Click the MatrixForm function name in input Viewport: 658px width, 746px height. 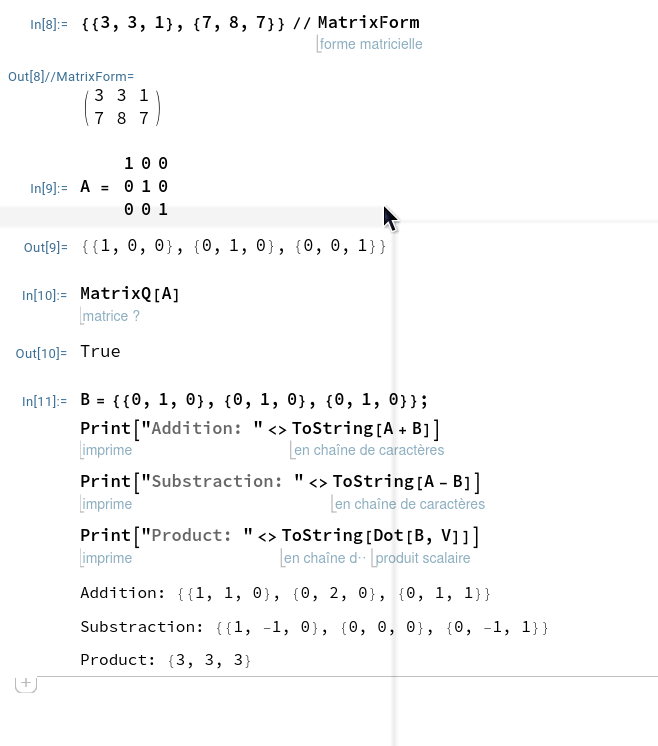[x=368, y=22]
